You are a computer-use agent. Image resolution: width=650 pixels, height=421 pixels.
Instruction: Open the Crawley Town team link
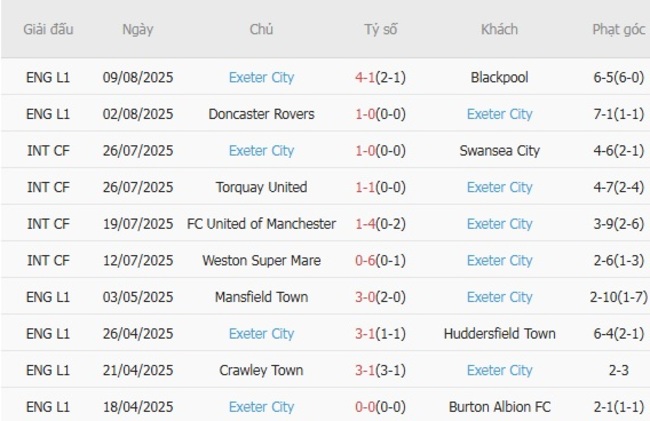(261, 370)
